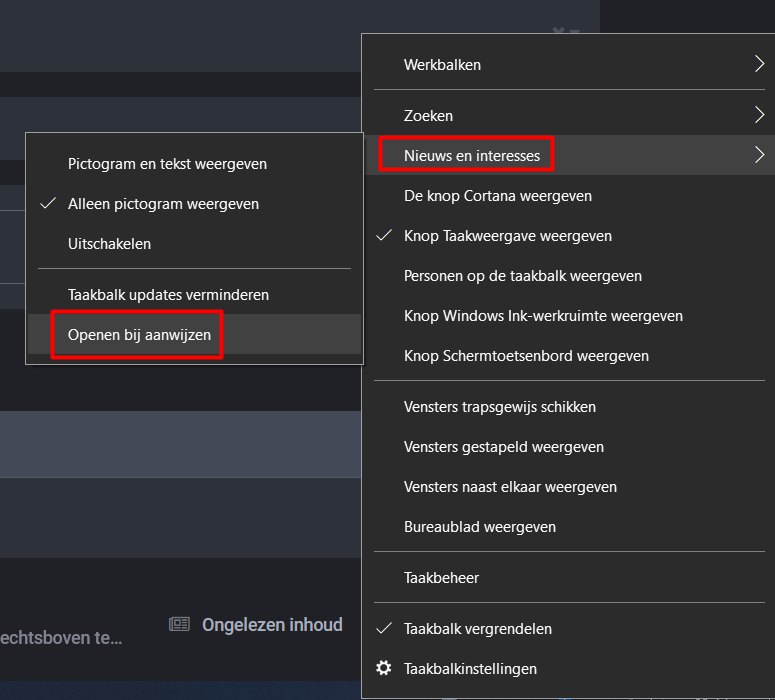The width and height of the screenshot is (775, 700).
Task: Click the Ongelezen inhoud newspaper icon
Action: coord(179,625)
